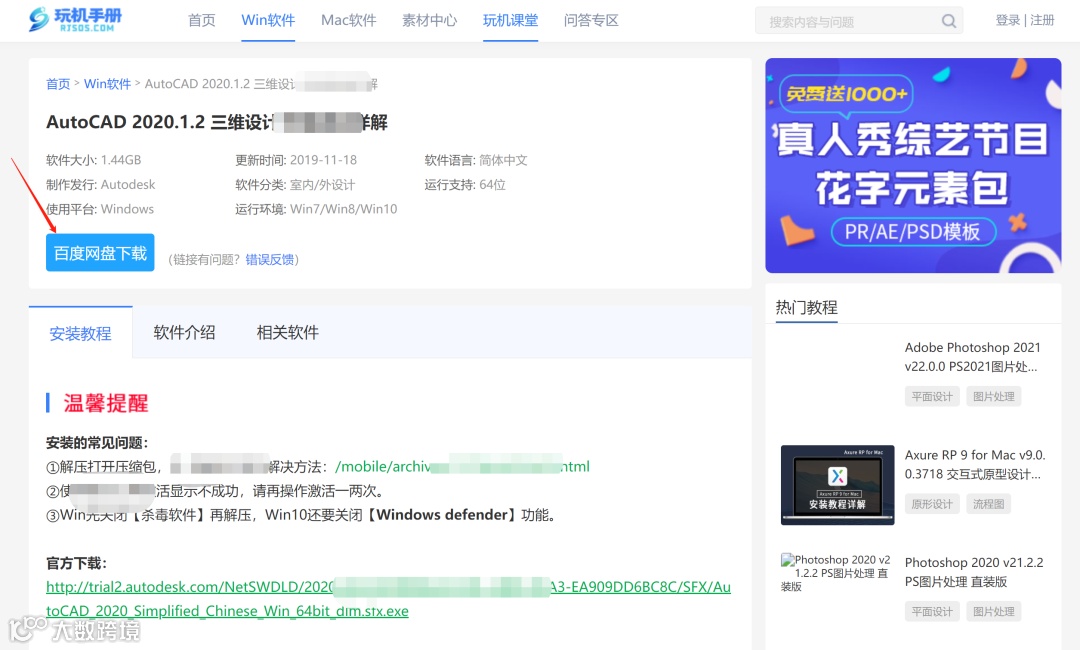Click the 运行环境: Win7/Win8/Win10 text

tap(316, 209)
